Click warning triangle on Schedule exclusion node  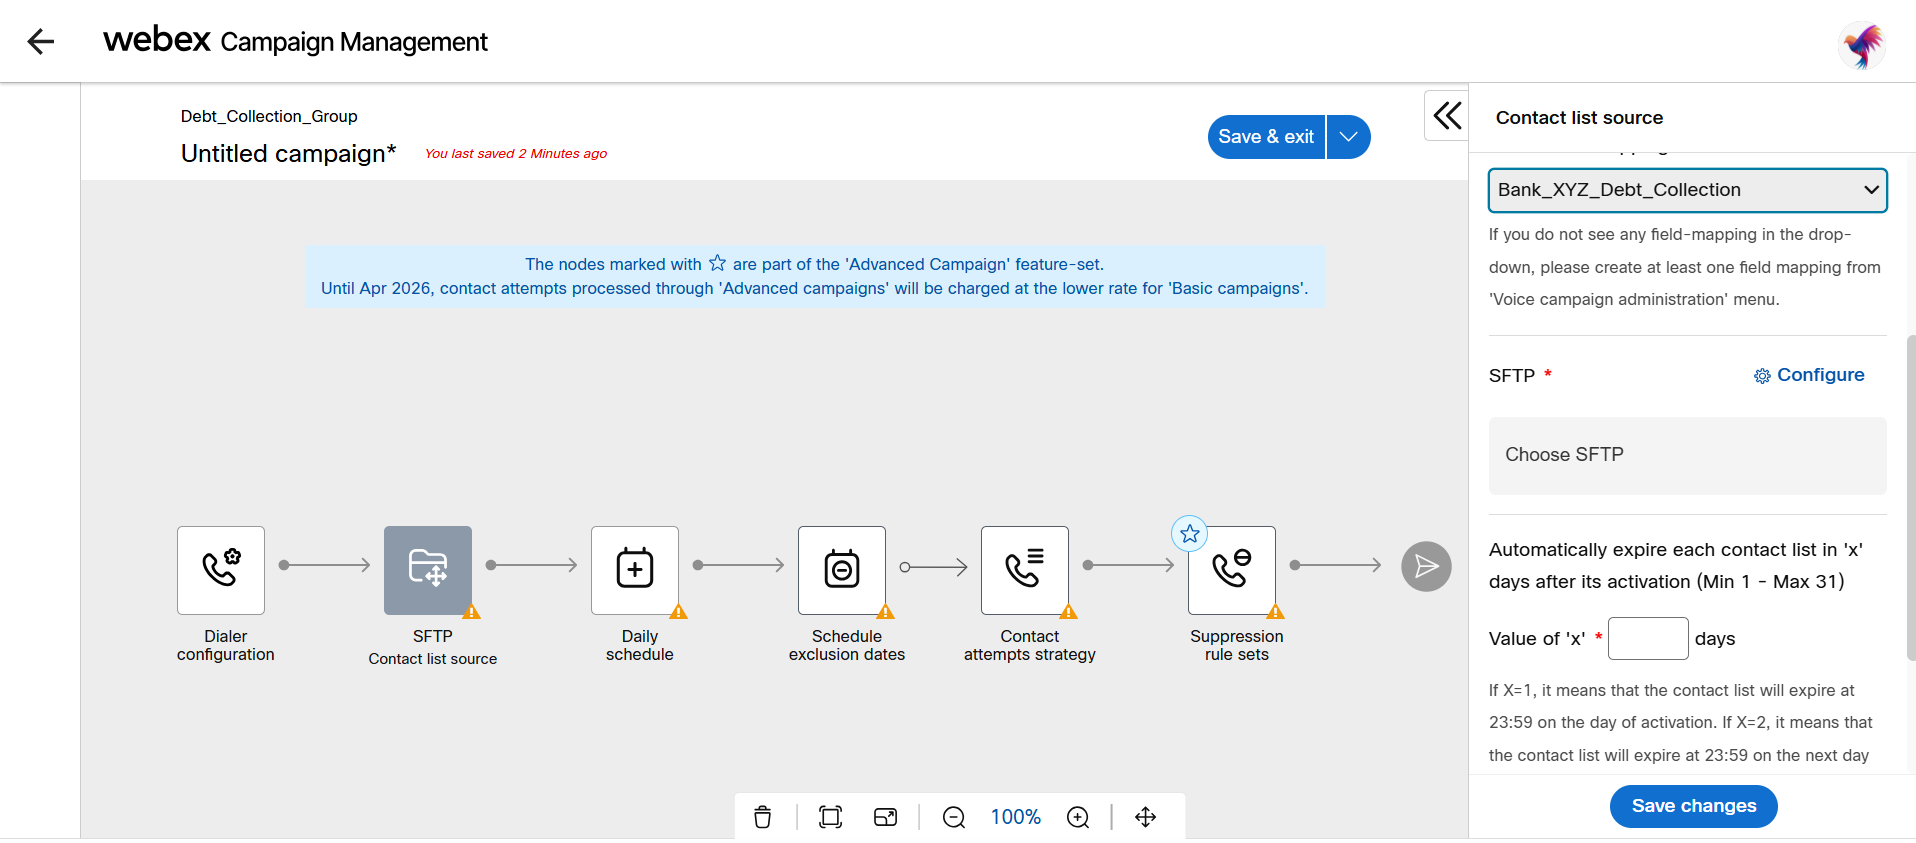[x=885, y=612]
